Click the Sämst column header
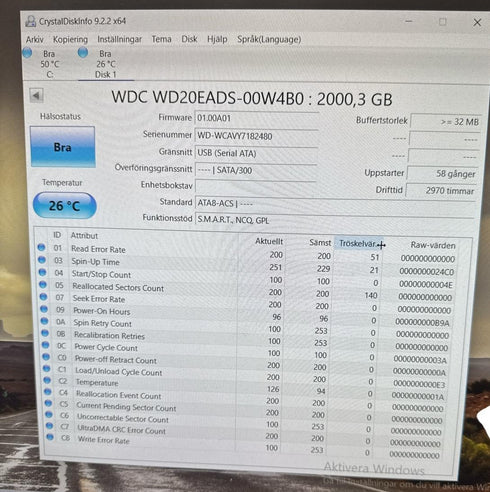 coord(320,243)
